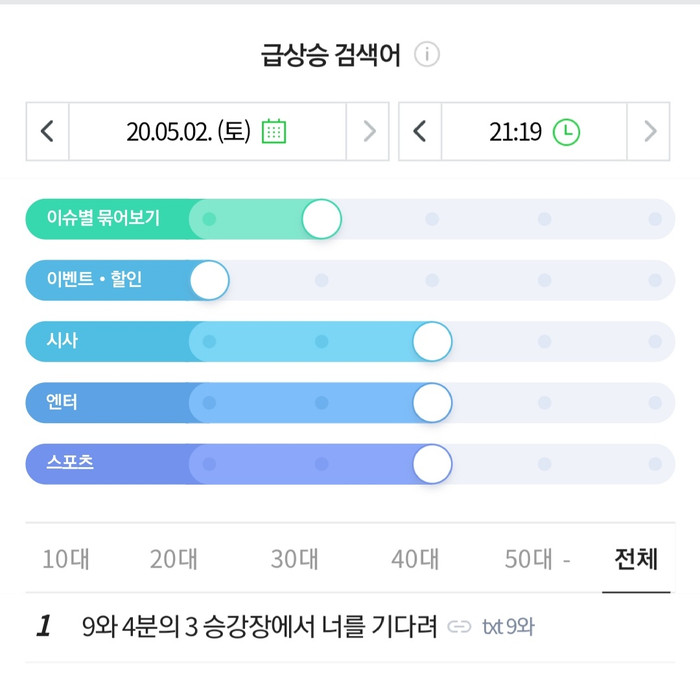Click the info icon beside 급상승 검색어

pyautogui.click(x=427, y=54)
